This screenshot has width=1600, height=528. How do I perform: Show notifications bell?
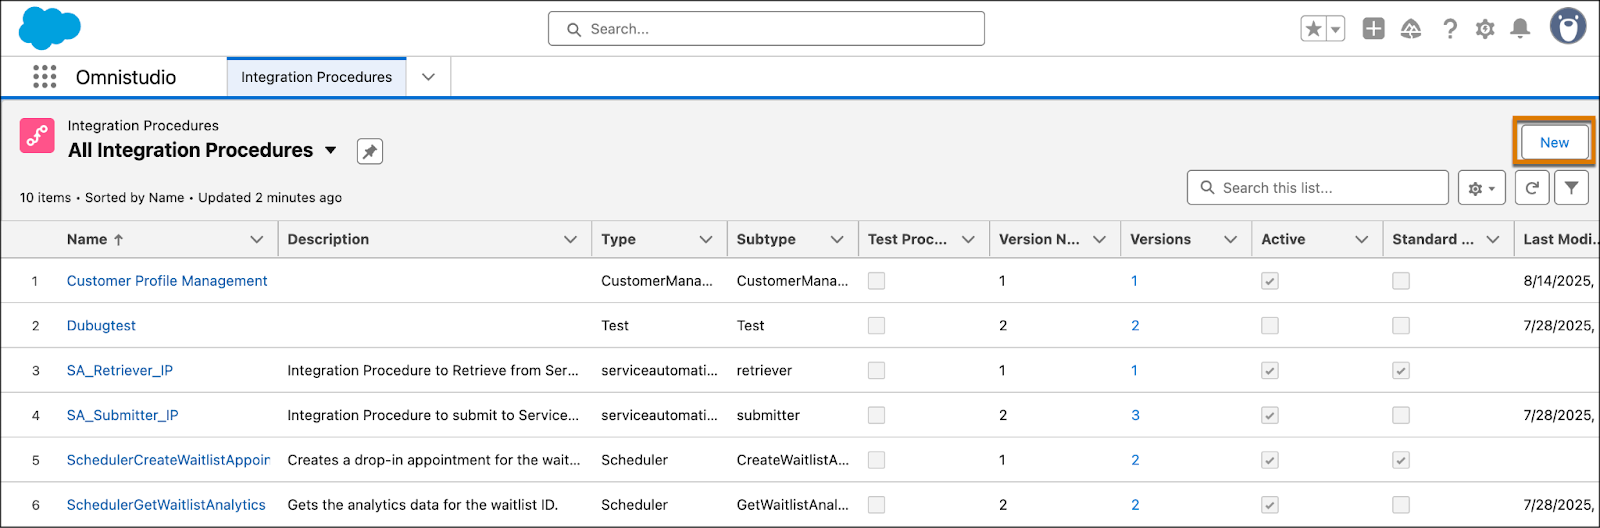(1520, 29)
